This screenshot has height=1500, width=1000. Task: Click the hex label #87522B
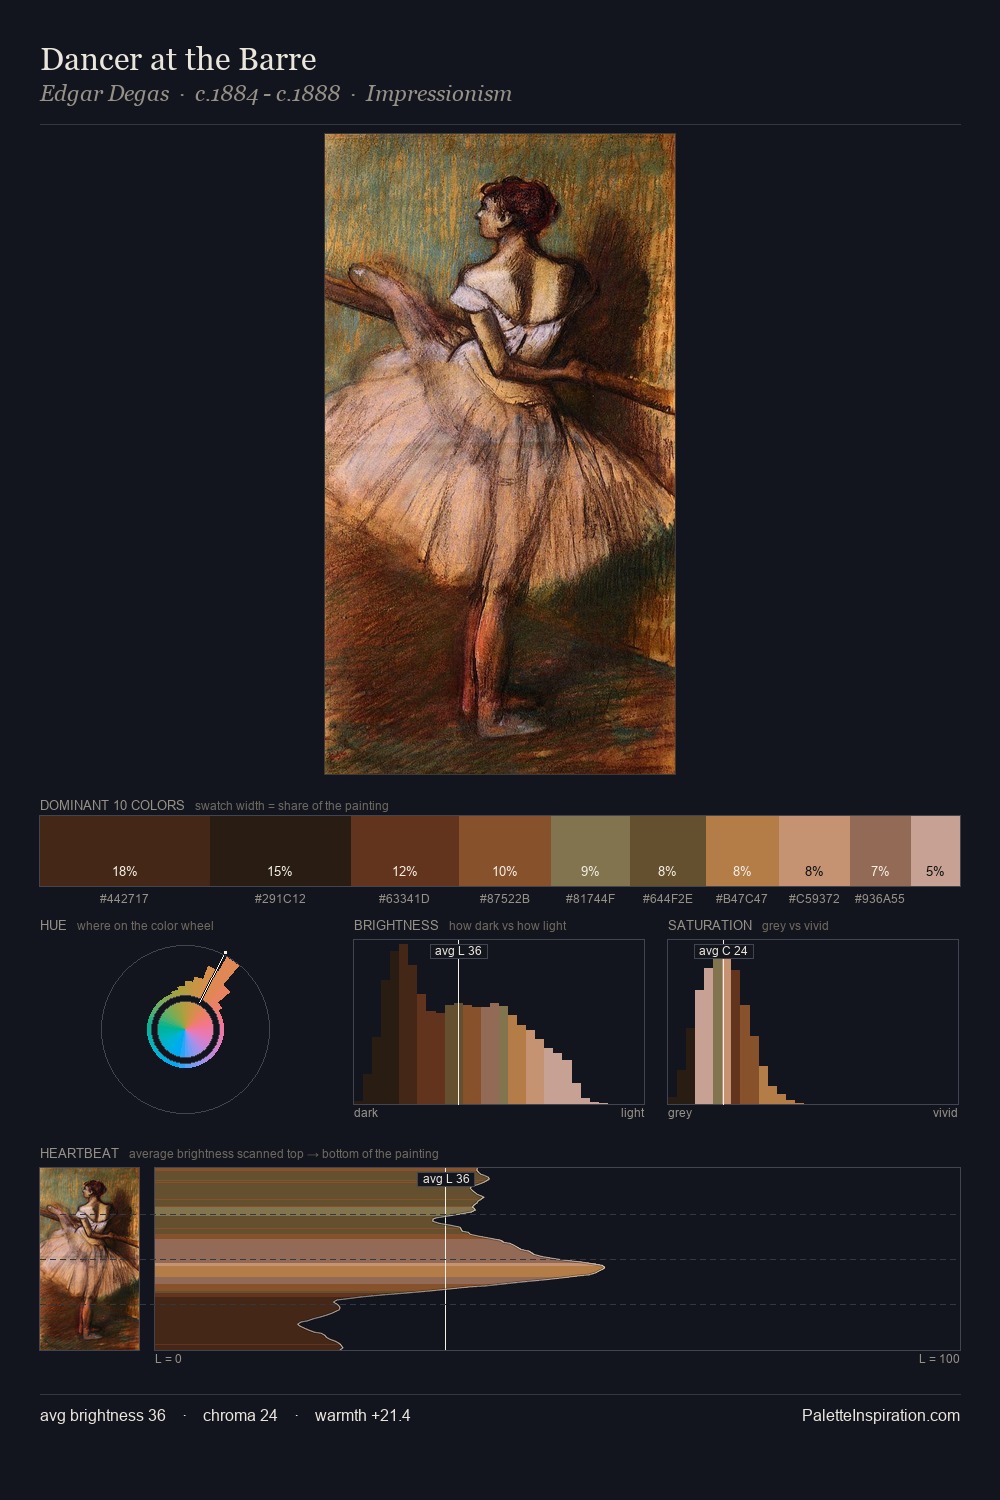coord(505,899)
